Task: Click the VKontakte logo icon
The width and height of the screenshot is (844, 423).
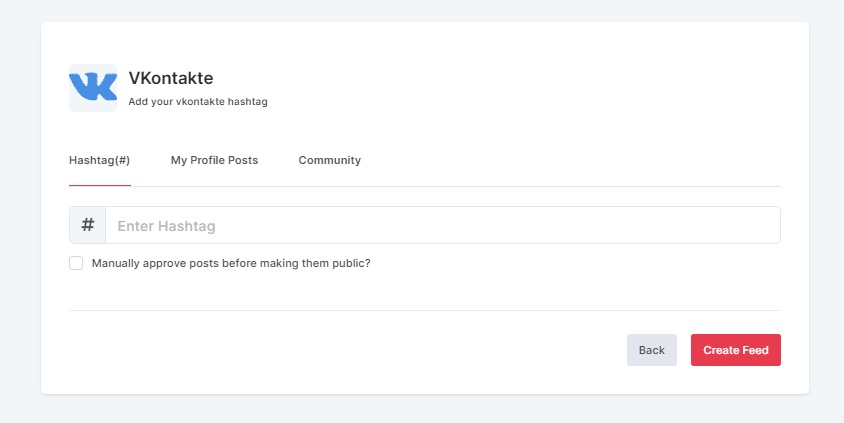Action: click(92, 88)
